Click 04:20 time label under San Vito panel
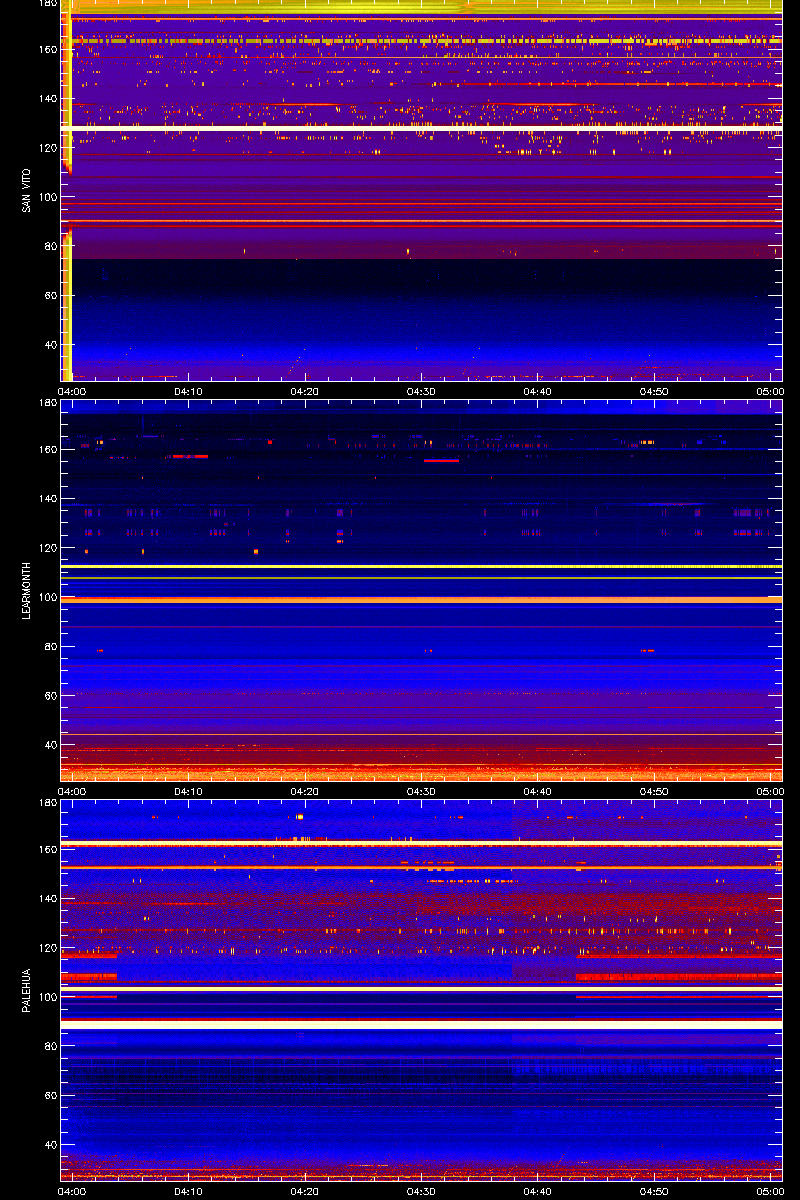 point(305,391)
